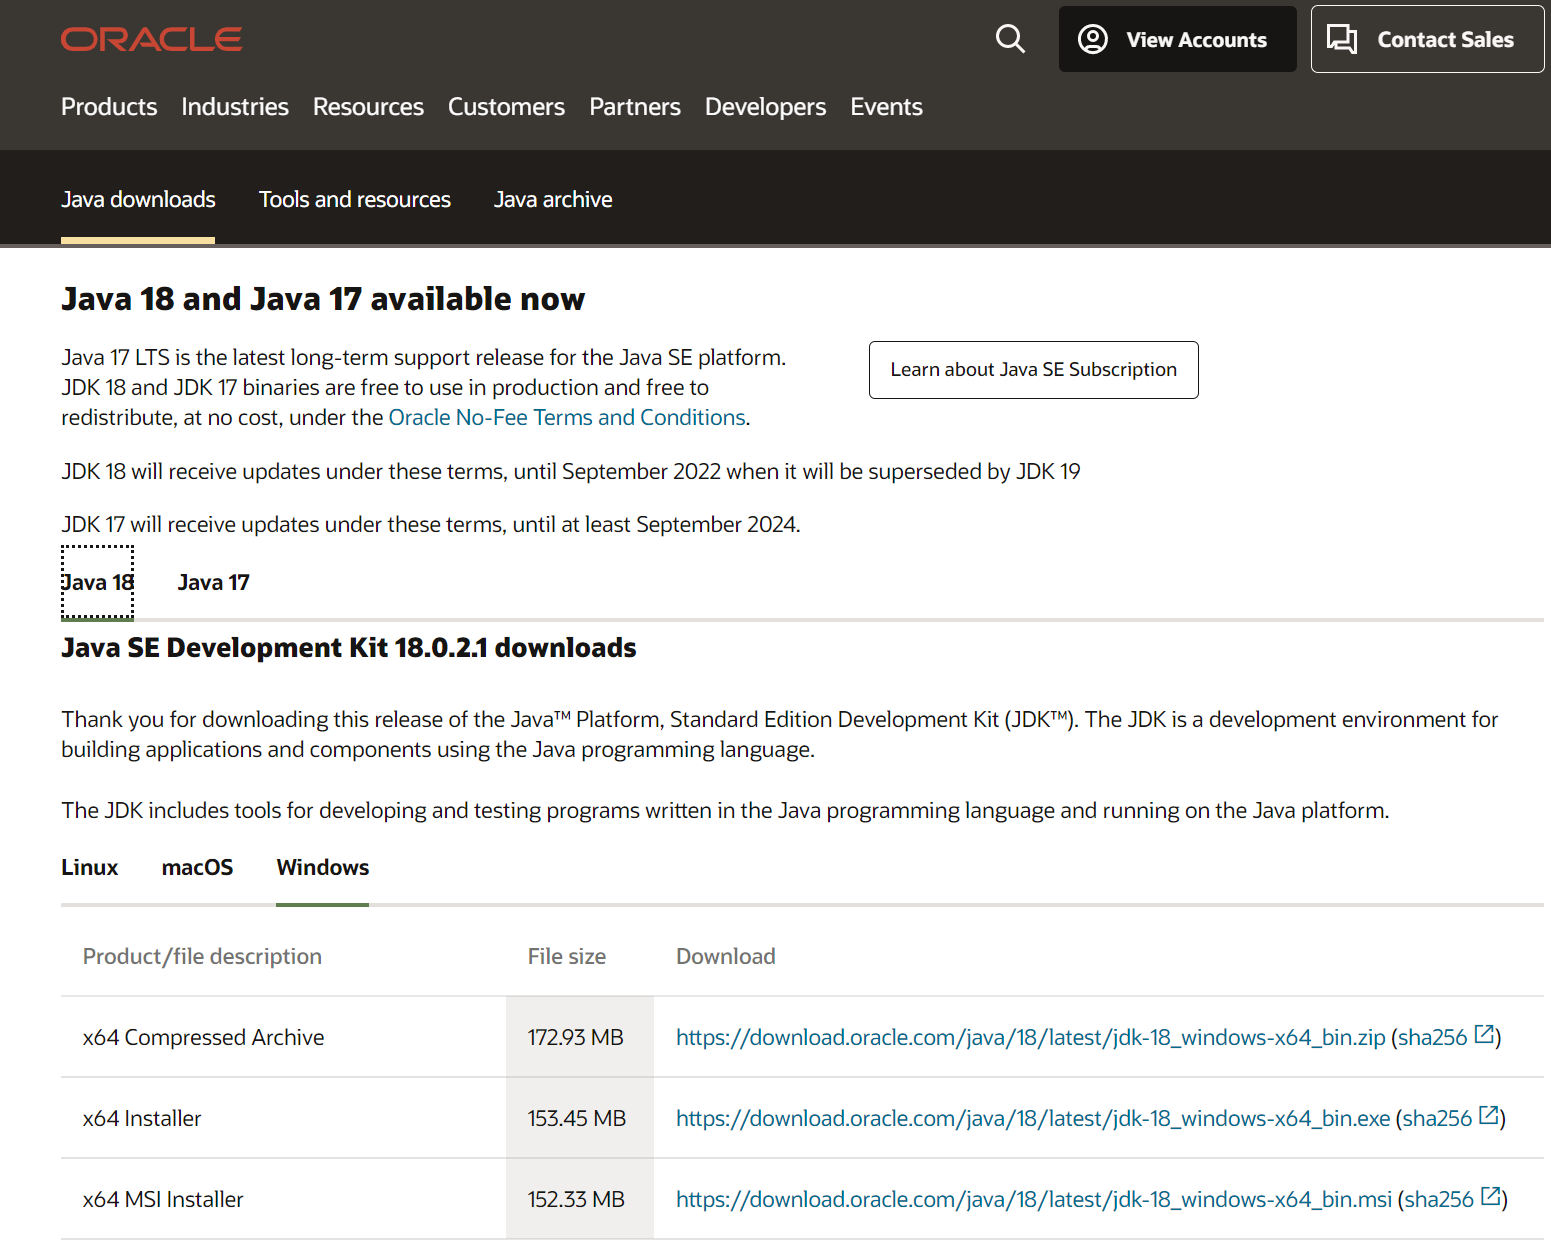
Task: Click Java 18 and Java 17 available heading
Action: (323, 299)
